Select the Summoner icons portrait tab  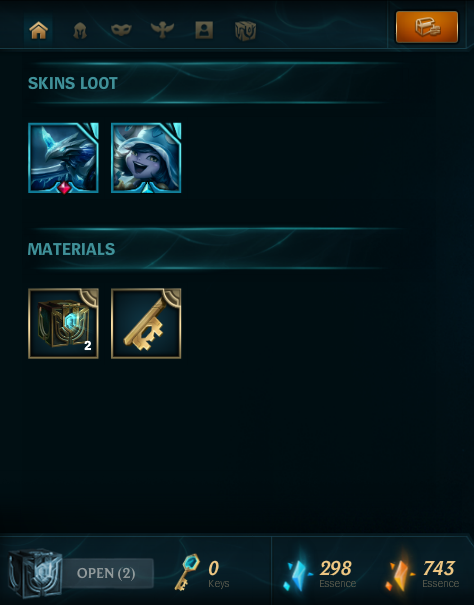coord(204,30)
